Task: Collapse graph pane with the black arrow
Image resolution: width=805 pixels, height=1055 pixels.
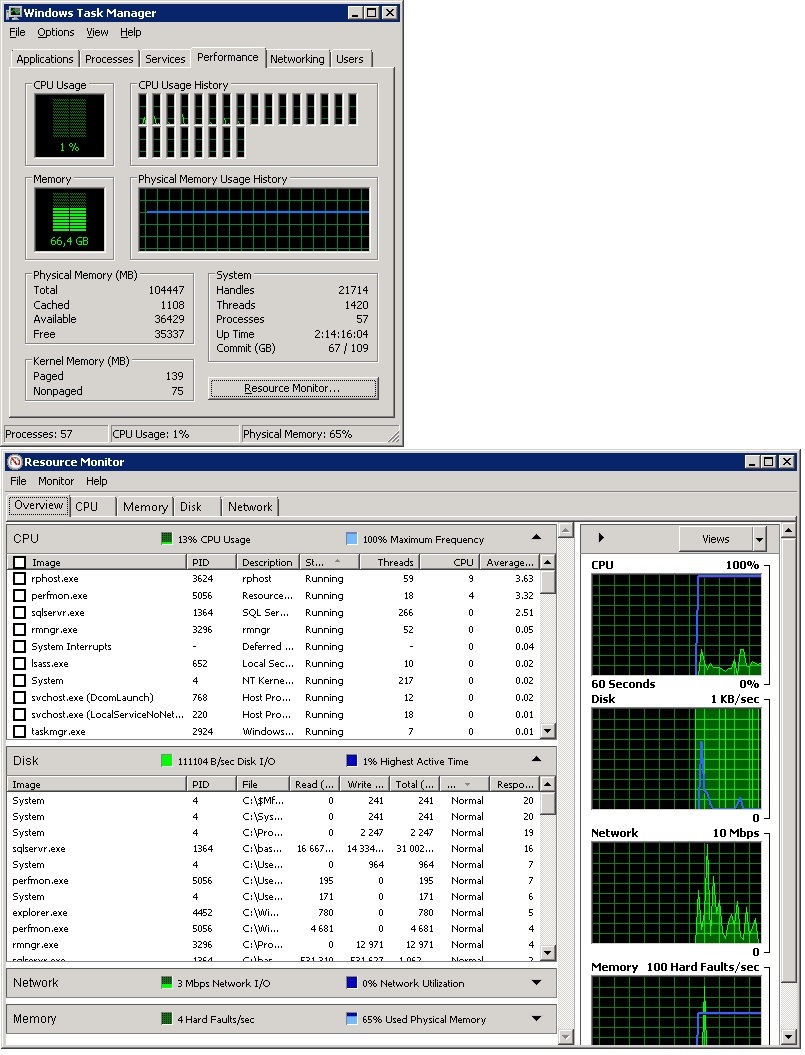Action: 601,538
